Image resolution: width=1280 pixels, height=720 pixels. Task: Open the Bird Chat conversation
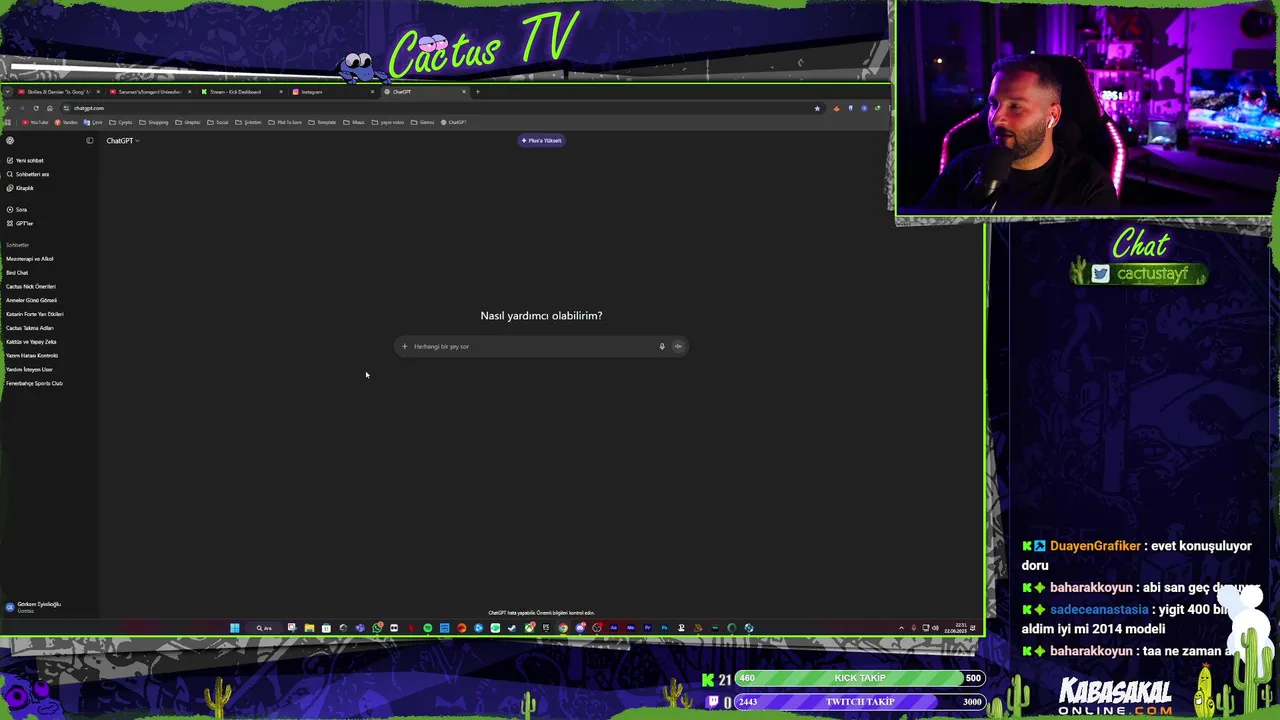pos(17,273)
